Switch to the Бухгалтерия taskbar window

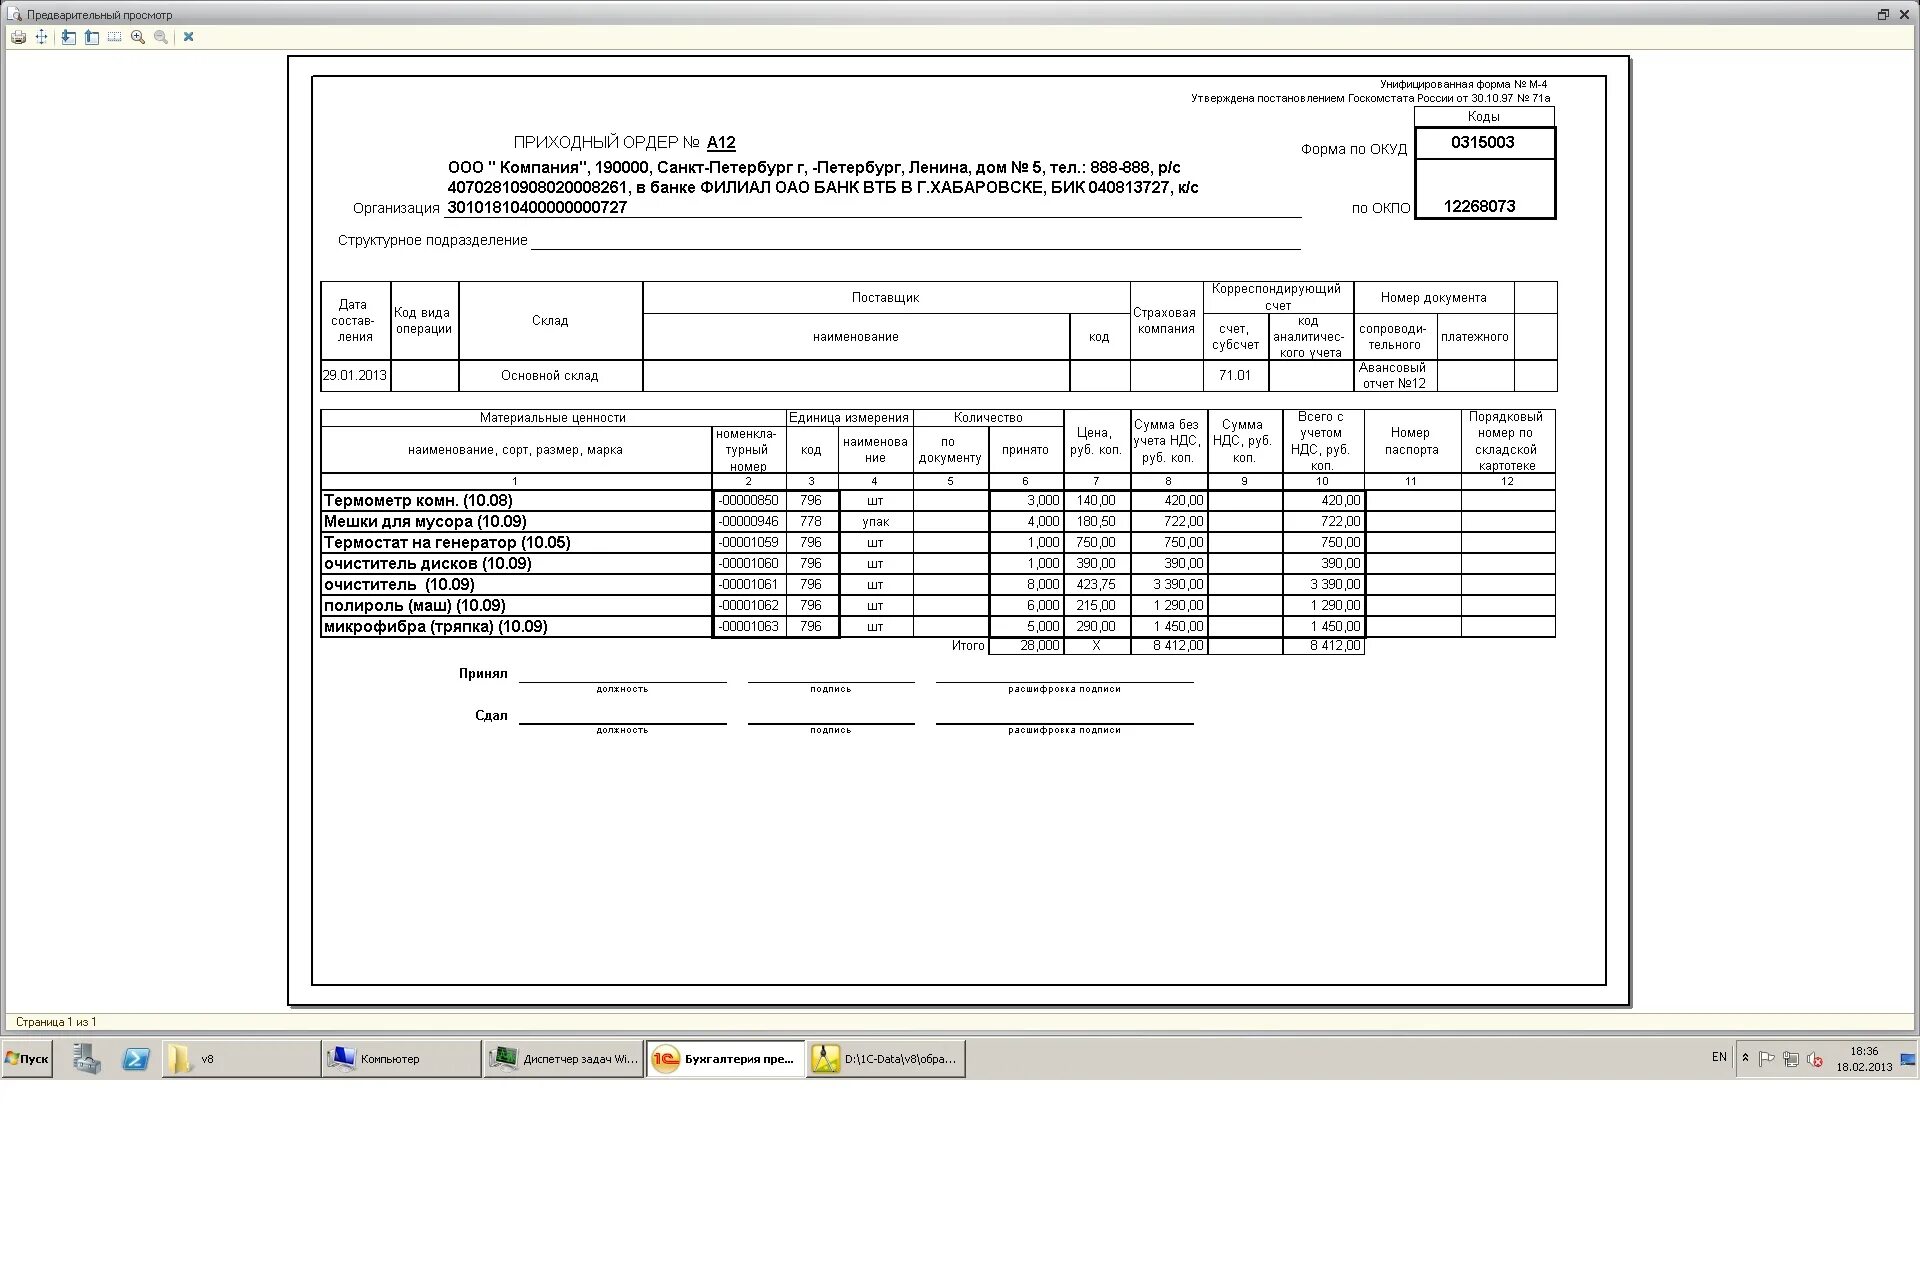click(x=725, y=1059)
